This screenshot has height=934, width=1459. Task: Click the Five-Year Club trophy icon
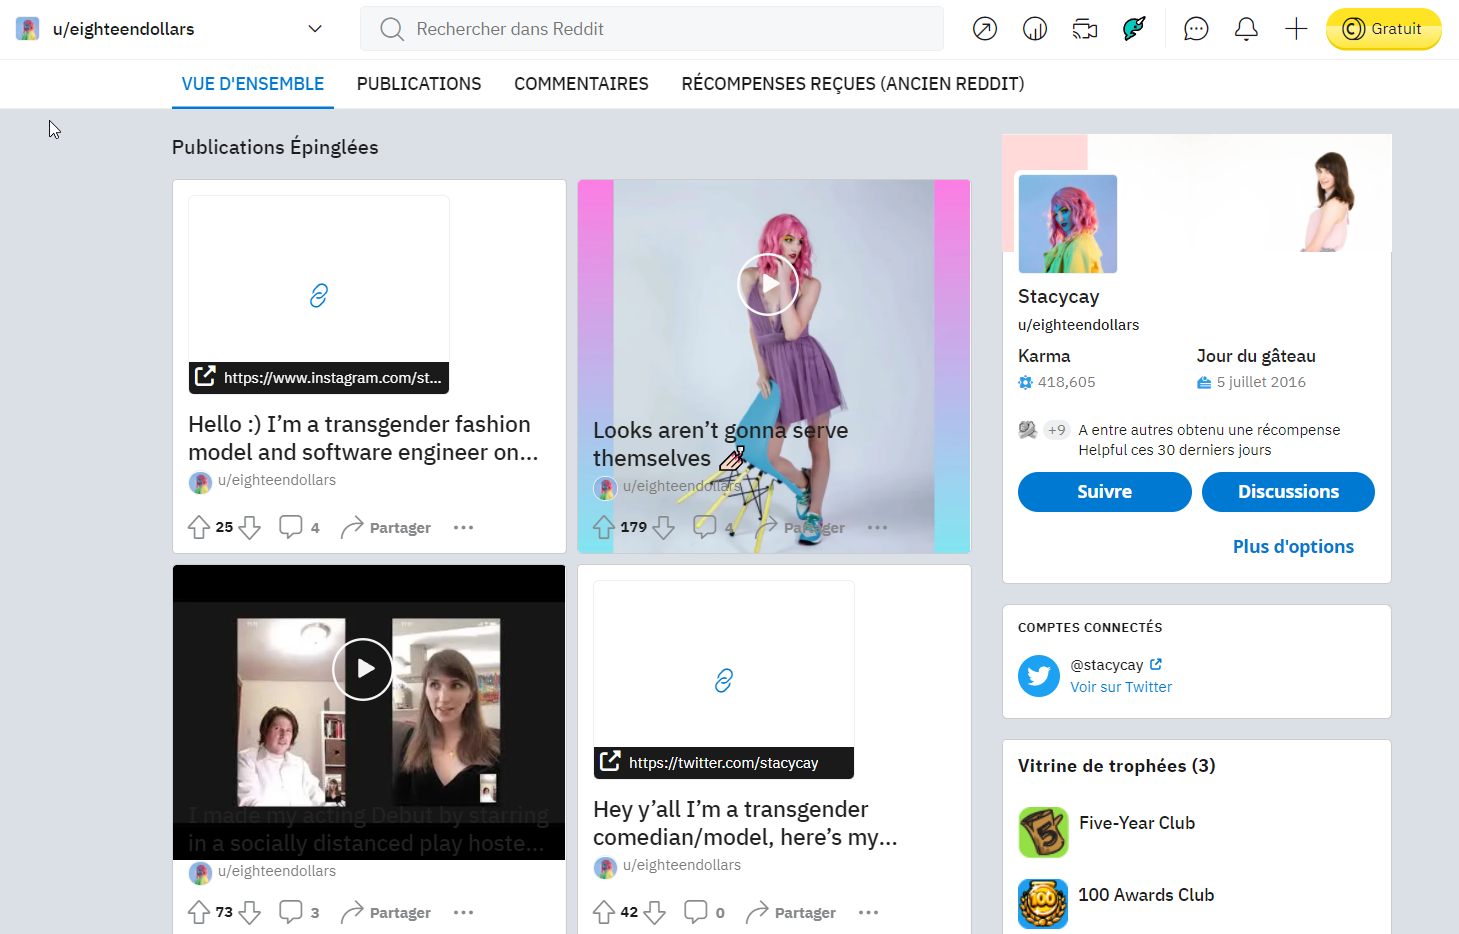[x=1044, y=832]
